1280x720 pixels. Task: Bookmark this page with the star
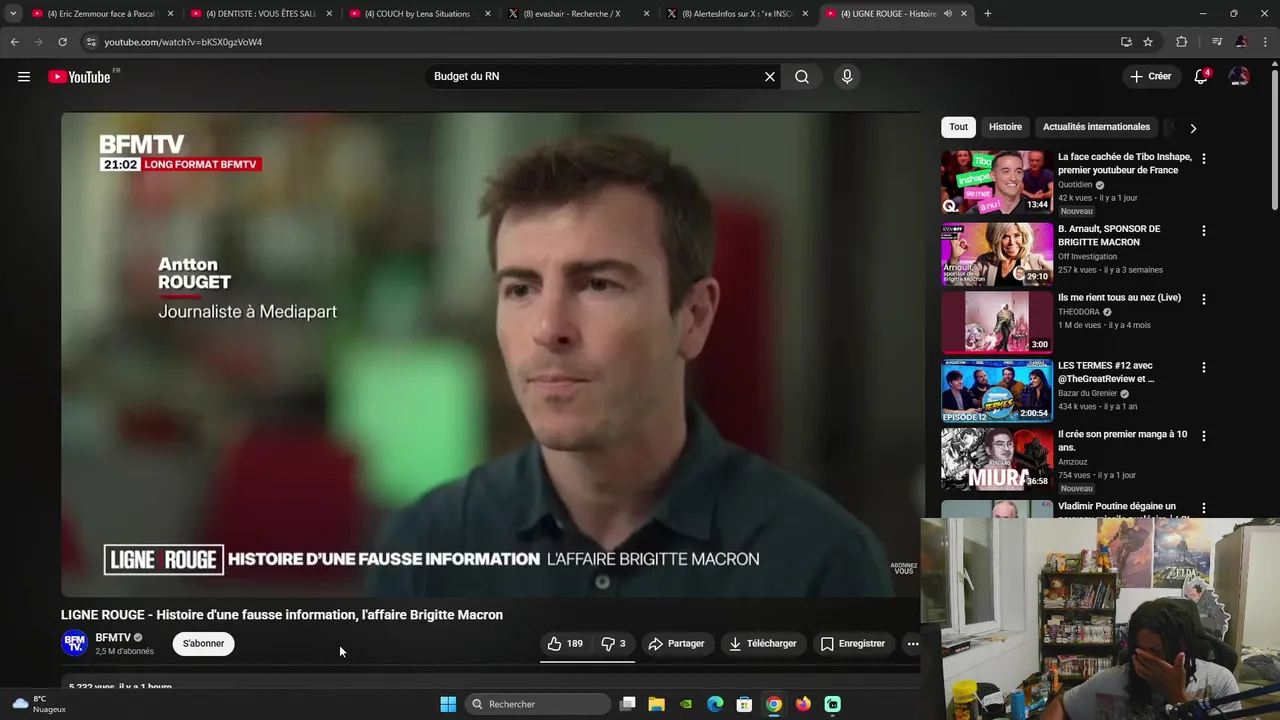[1148, 42]
